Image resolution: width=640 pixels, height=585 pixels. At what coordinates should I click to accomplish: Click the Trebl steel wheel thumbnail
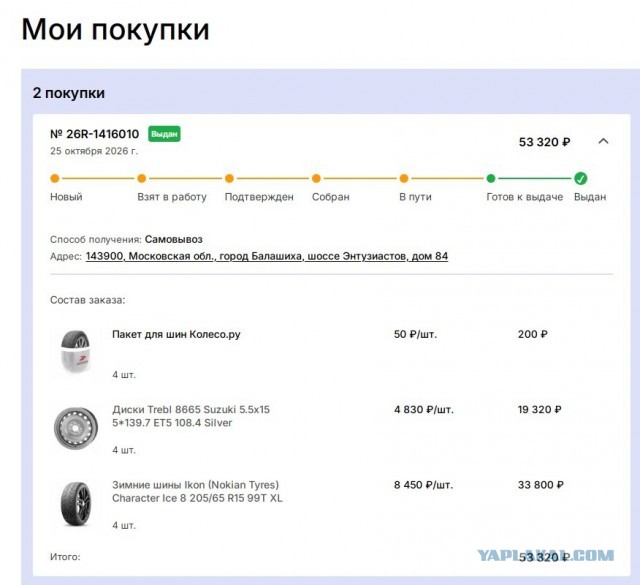click(x=76, y=428)
